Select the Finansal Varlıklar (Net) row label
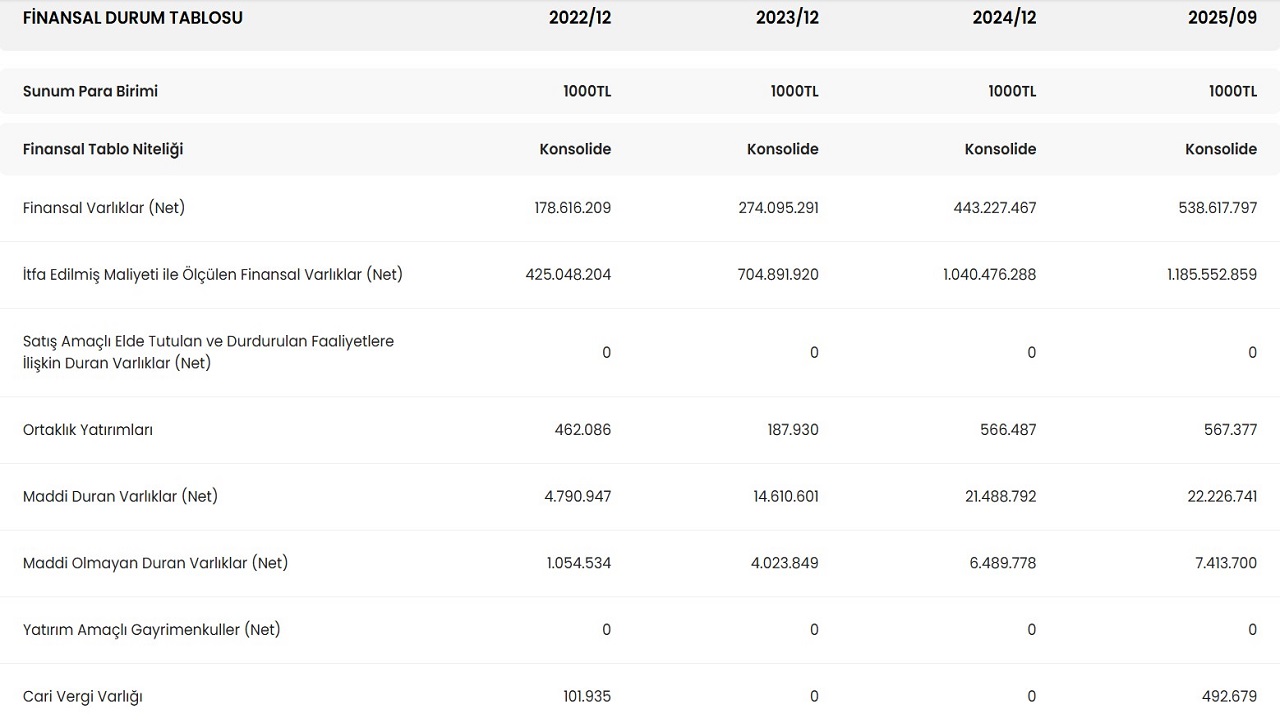Image resolution: width=1280 pixels, height=720 pixels. click(x=104, y=208)
